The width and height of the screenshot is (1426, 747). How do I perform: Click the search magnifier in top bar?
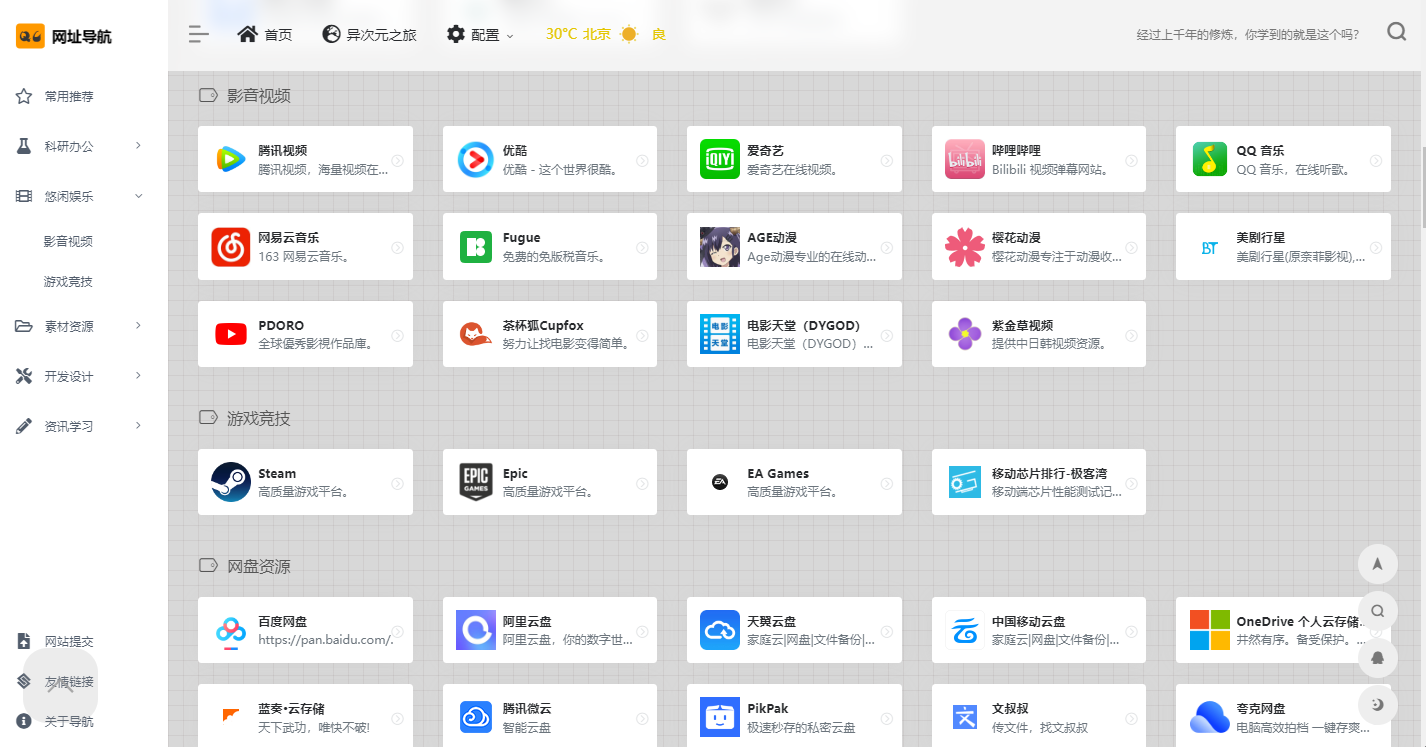pos(1396,33)
